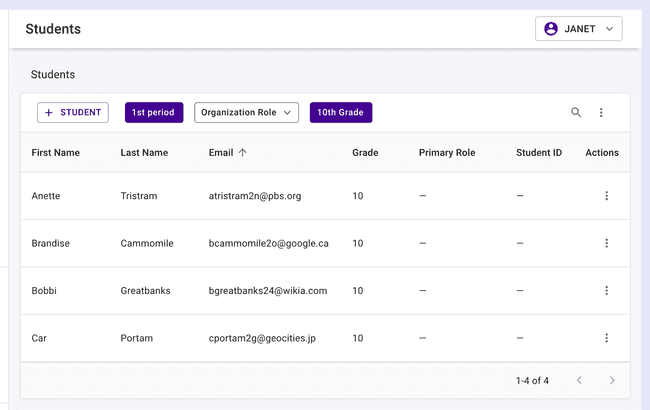Open the JANET user account dropdown
Image resolution: width=650 pixels, height=410 pixels.
pyautogui.click(x=579, y=29)
